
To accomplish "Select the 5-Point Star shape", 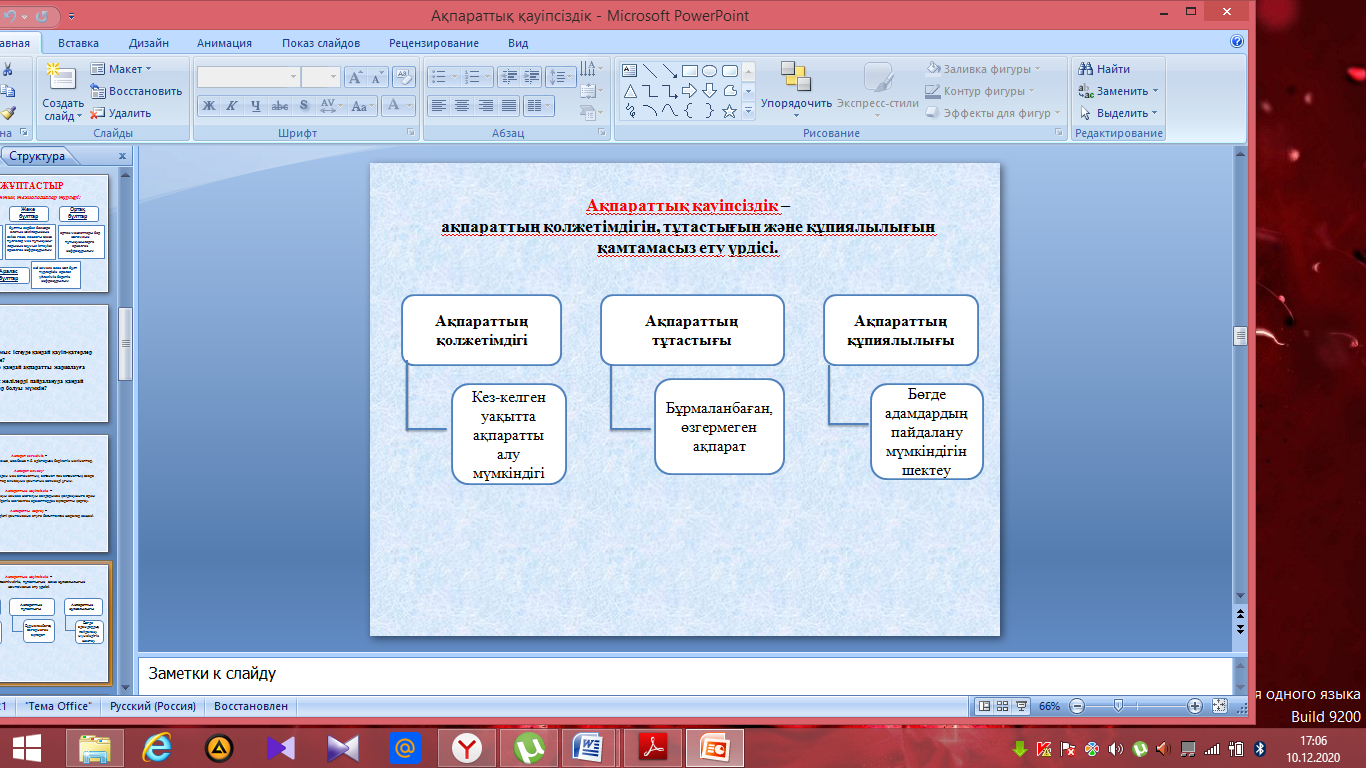I will 730,111.
